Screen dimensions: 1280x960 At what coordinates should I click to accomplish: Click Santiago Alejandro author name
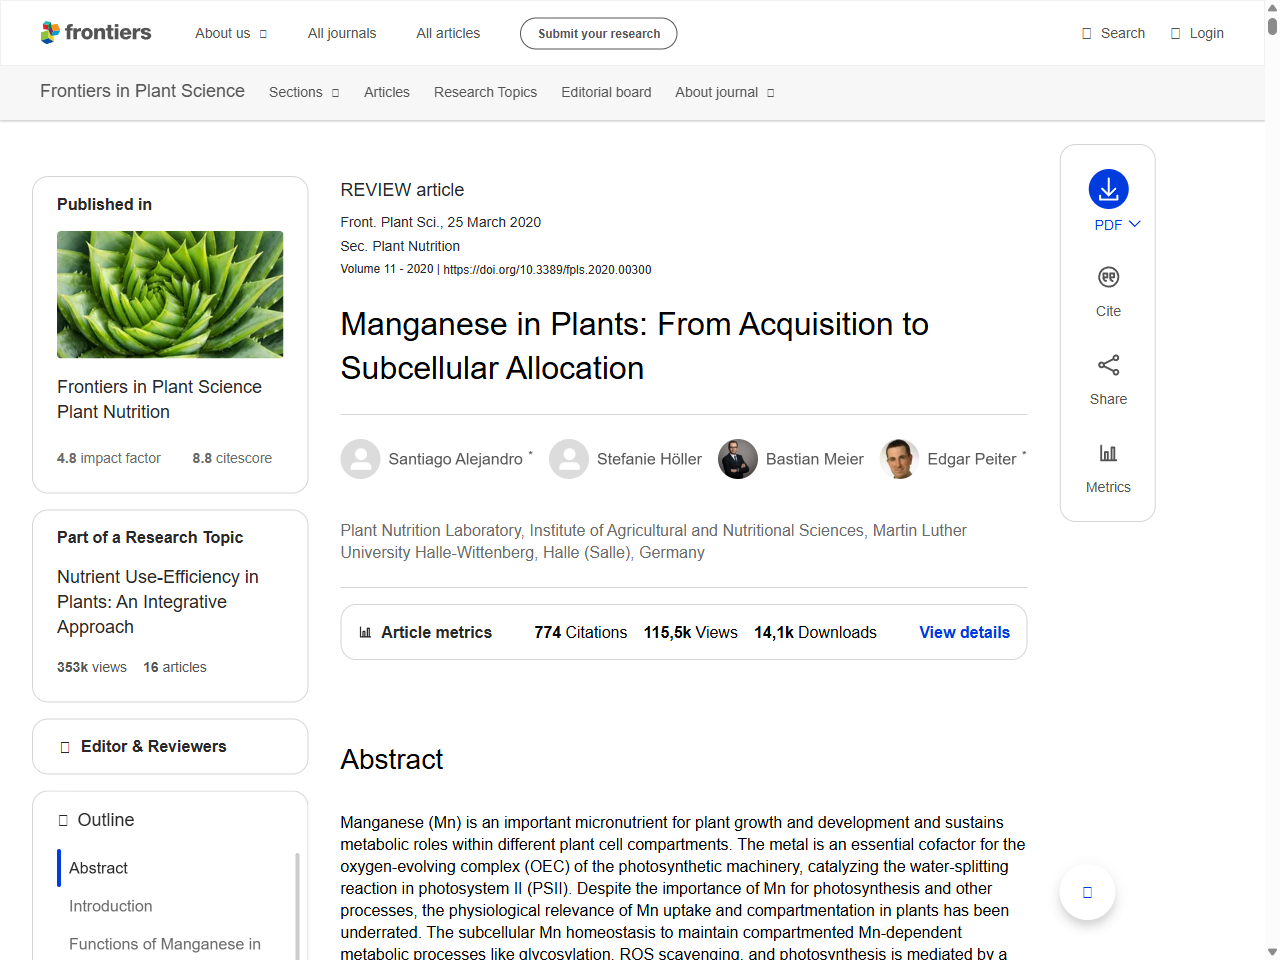(x=455, y=459)
